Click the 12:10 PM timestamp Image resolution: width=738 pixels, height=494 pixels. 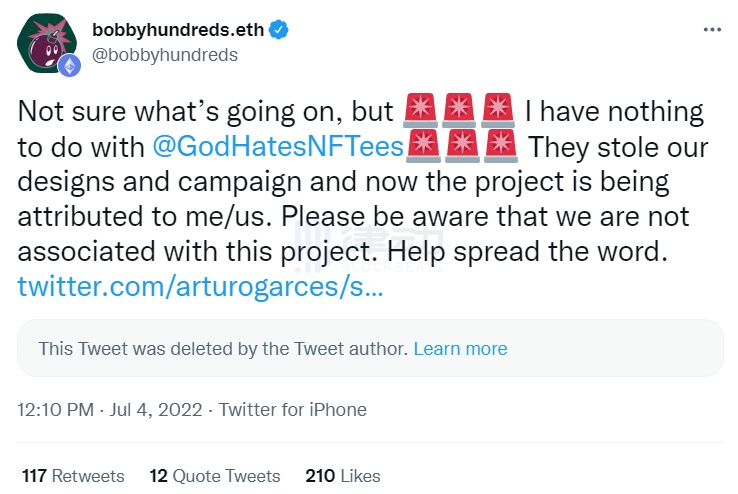[x=56, y=409]
